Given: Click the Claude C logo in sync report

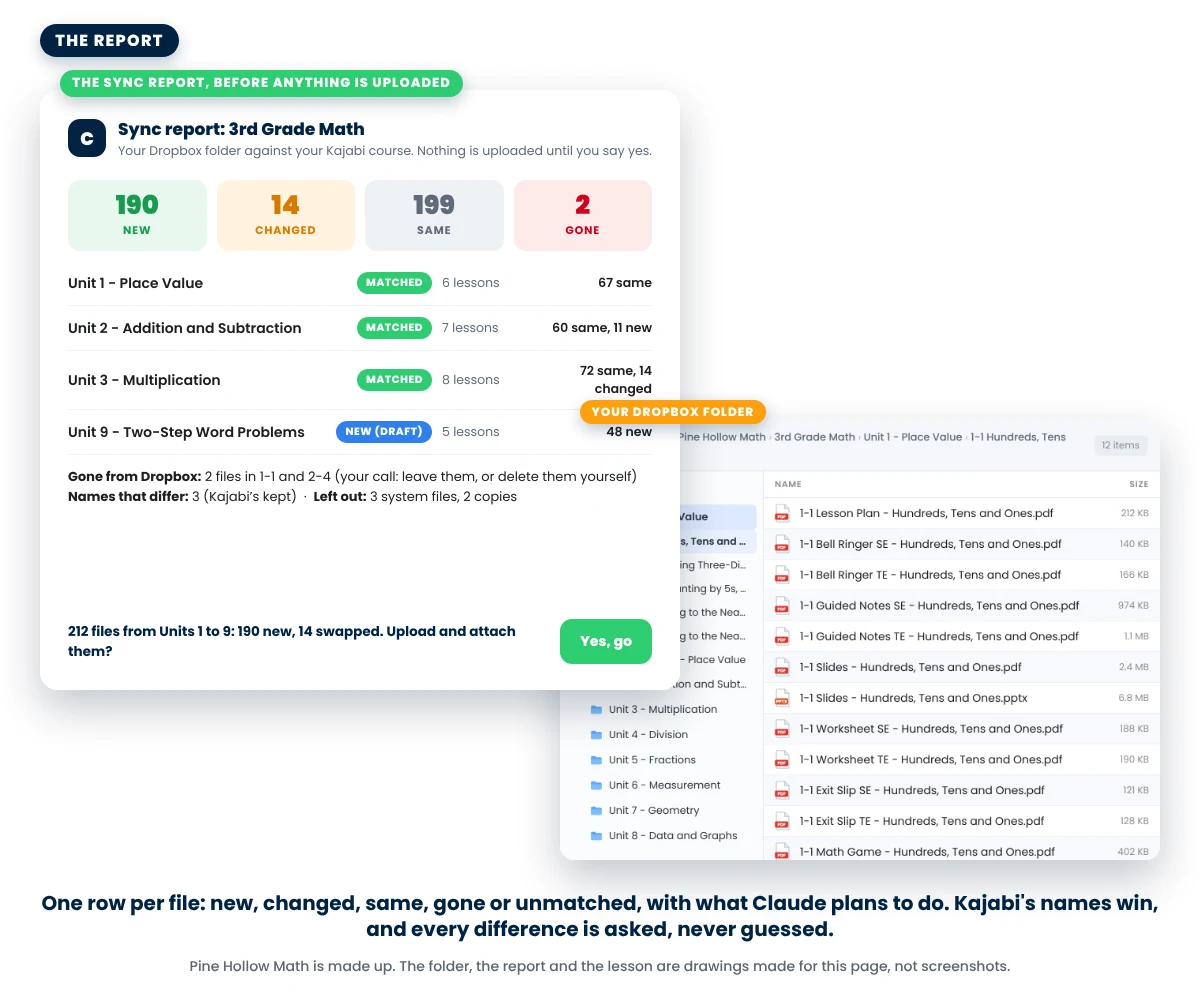Looking at the screenshot, I should point(87,138).
